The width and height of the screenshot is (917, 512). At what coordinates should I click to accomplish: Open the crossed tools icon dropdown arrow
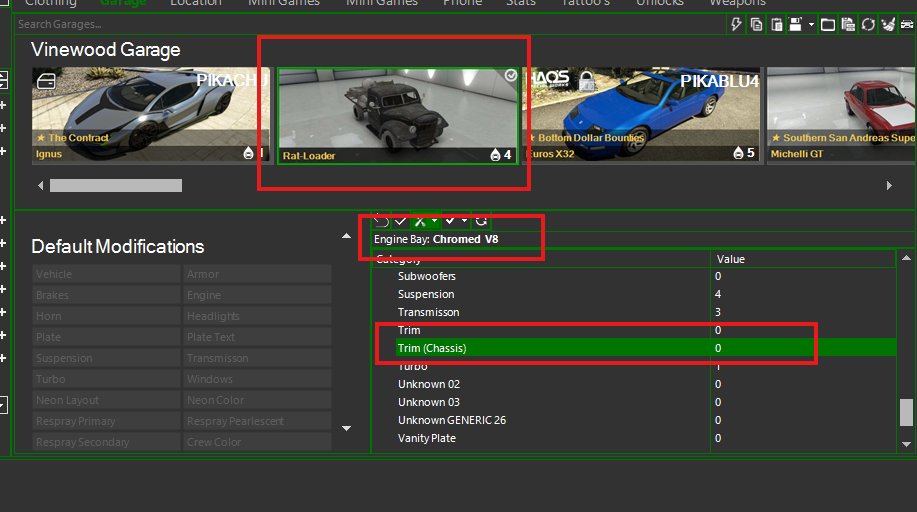point(435,221)
